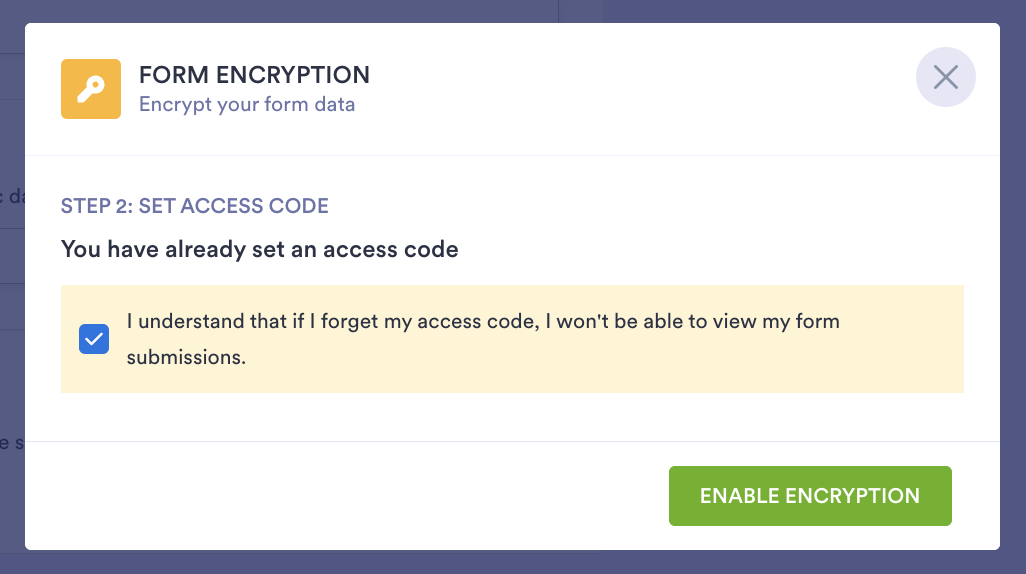Click the dimmed overlay left of the dialog

pyautogui.click(x=12, y=300)
